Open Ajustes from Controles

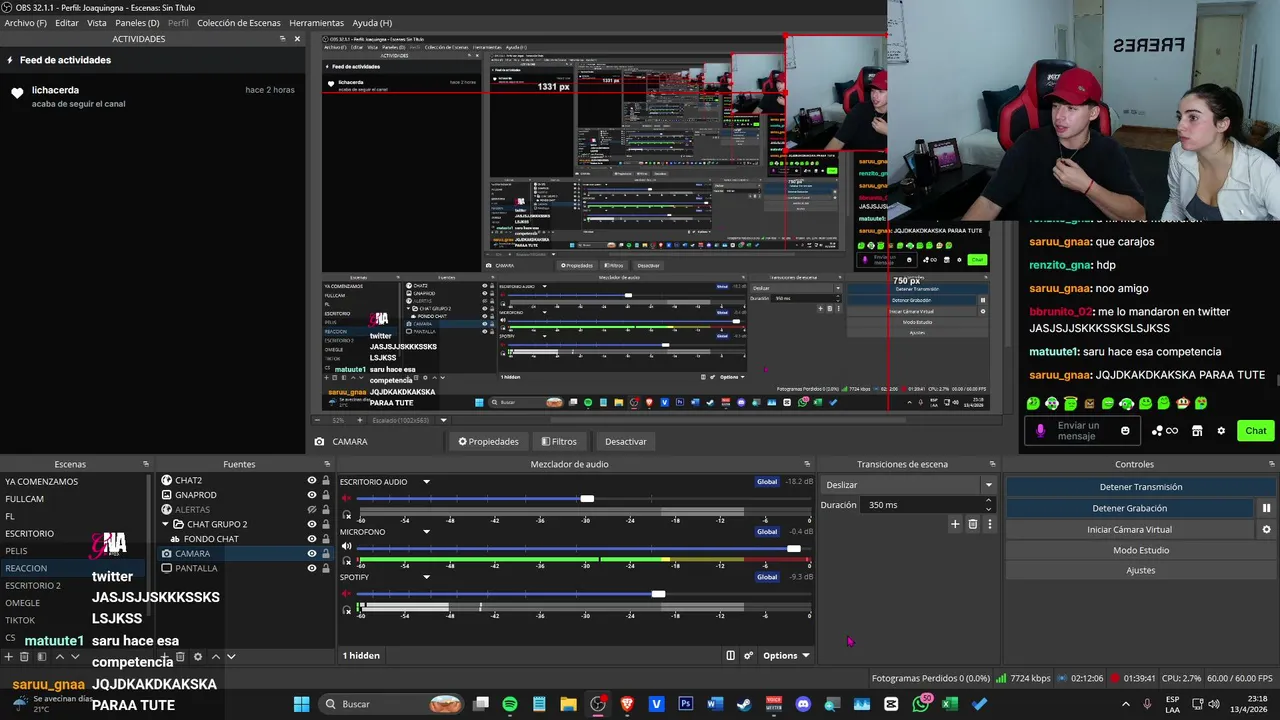[x=1141, y=571]
